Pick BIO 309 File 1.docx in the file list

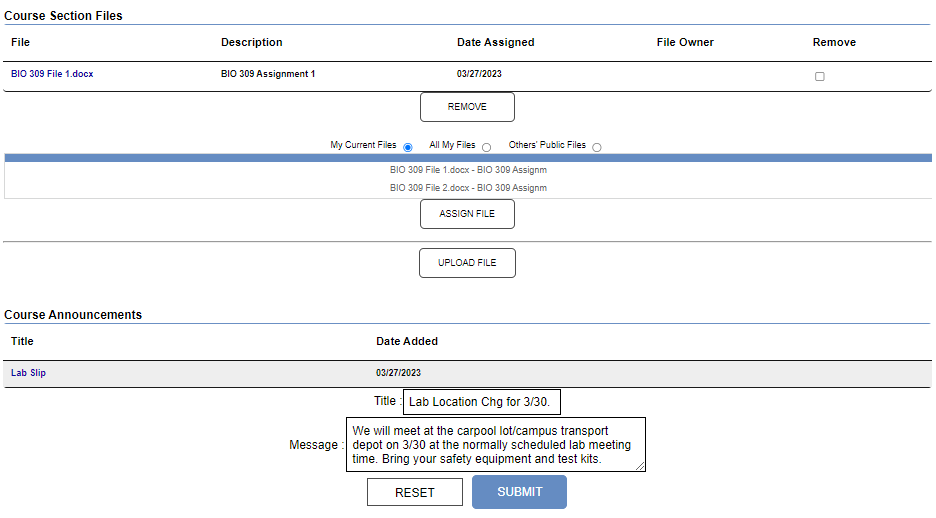[468, 170]
